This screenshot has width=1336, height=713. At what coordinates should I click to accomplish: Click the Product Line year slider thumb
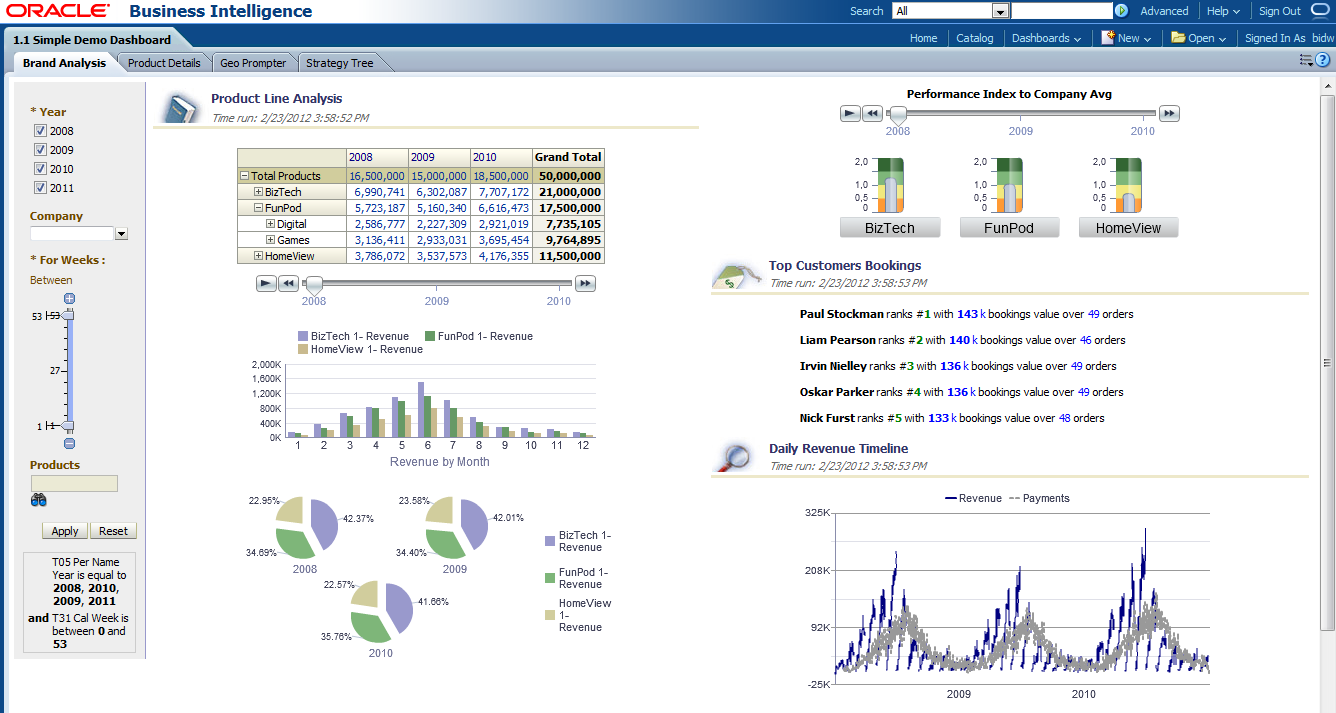[313, 285]
